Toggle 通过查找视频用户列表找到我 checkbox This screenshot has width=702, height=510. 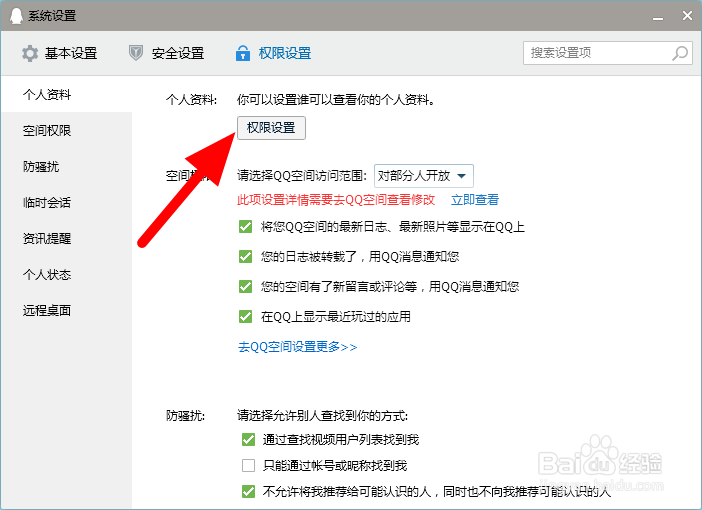click(248, 440)
